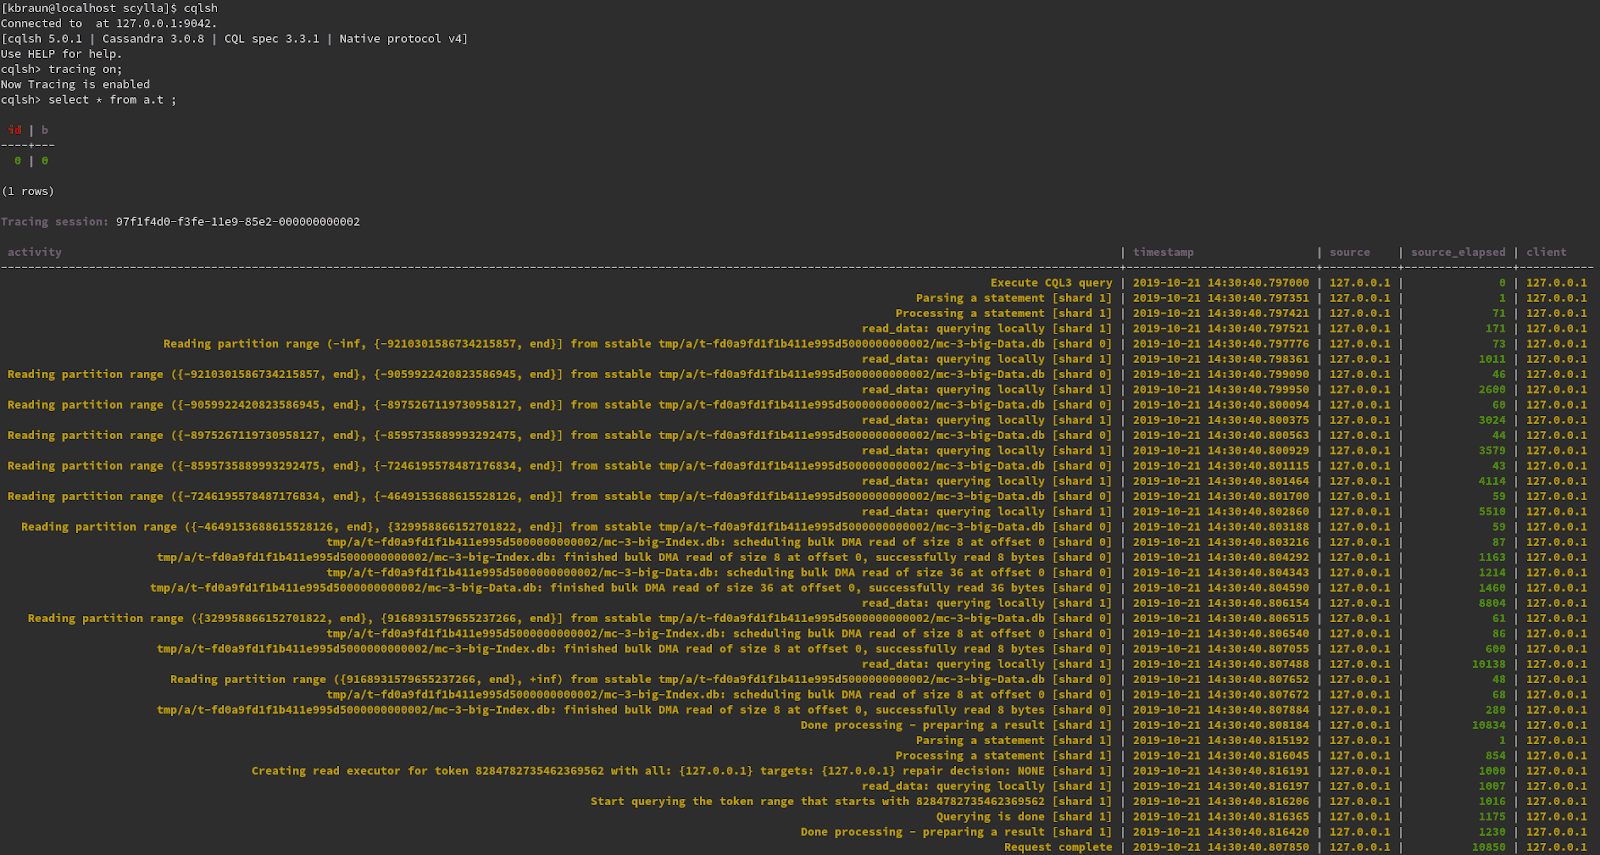Click the "Now Tracing is enabled" message

click(x=75, y=85)
